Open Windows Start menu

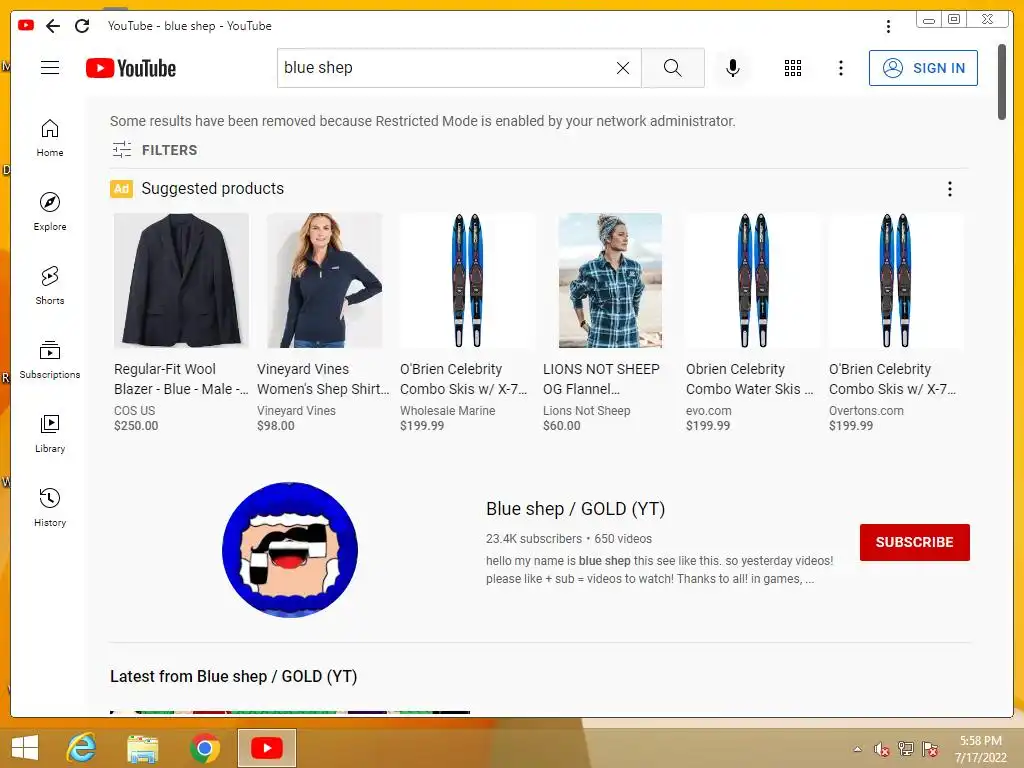pos(25,748)
